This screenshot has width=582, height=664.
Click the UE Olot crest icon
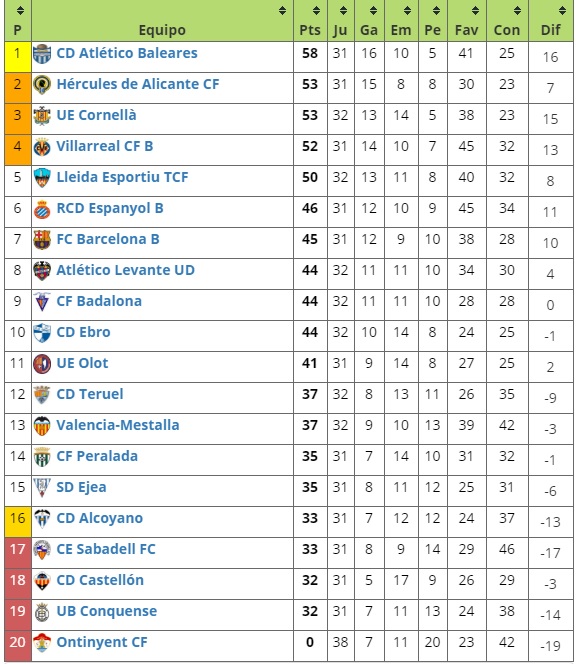pyautogui.click(x=42, y=364)
